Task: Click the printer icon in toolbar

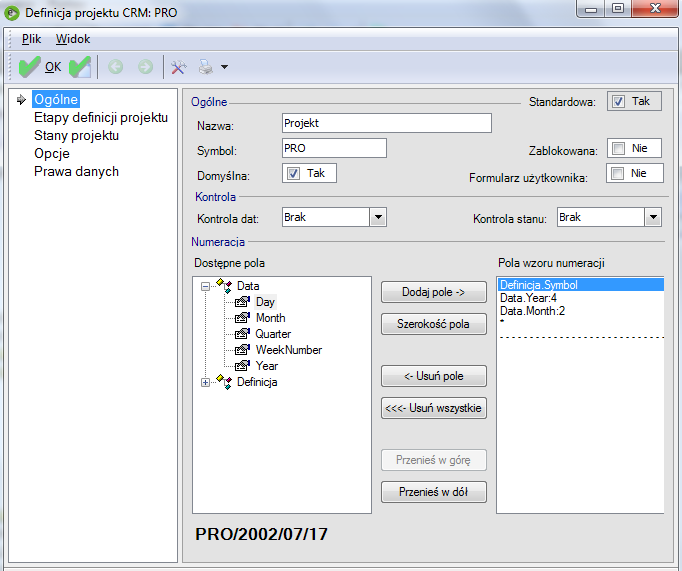Action: click(206, 67)
